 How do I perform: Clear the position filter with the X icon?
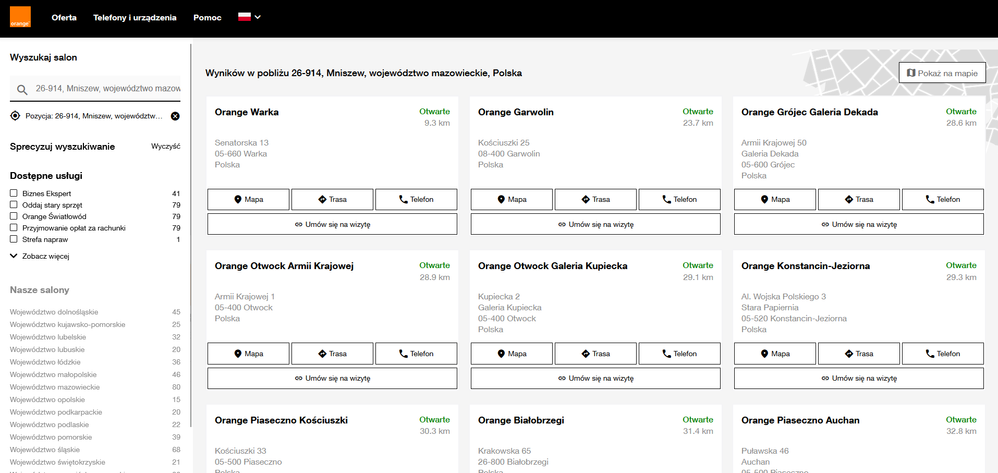pos(175,116)
